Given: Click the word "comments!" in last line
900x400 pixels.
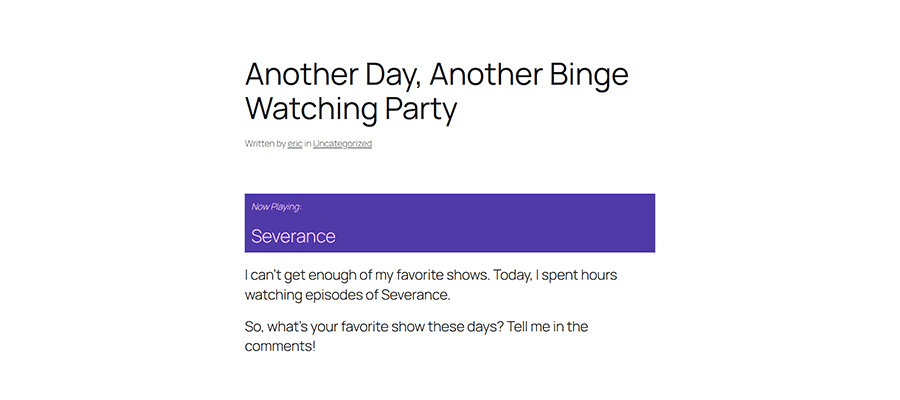Looking at the screenshot, I should click(x=280, y=347).
